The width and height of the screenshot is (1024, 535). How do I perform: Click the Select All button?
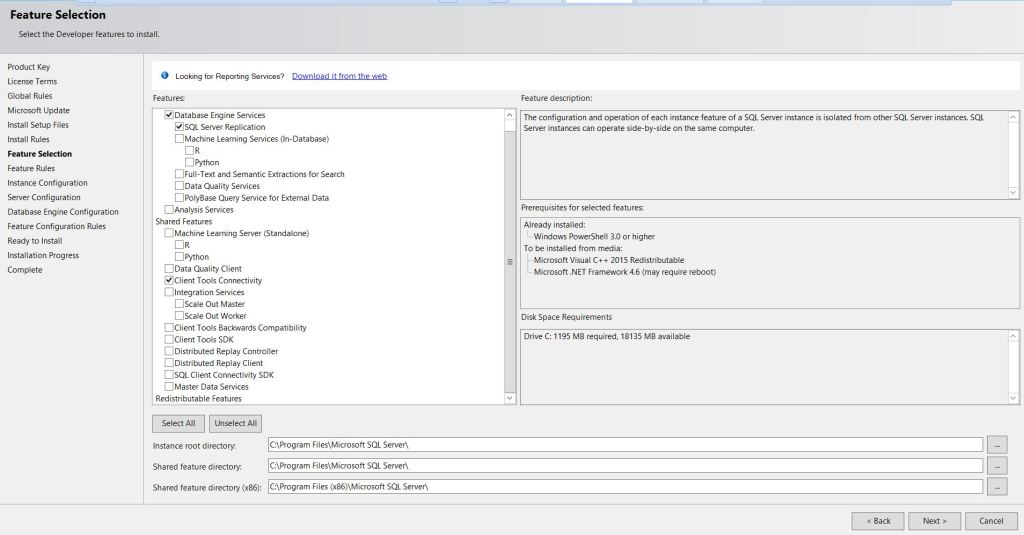[x=178, y=423]
